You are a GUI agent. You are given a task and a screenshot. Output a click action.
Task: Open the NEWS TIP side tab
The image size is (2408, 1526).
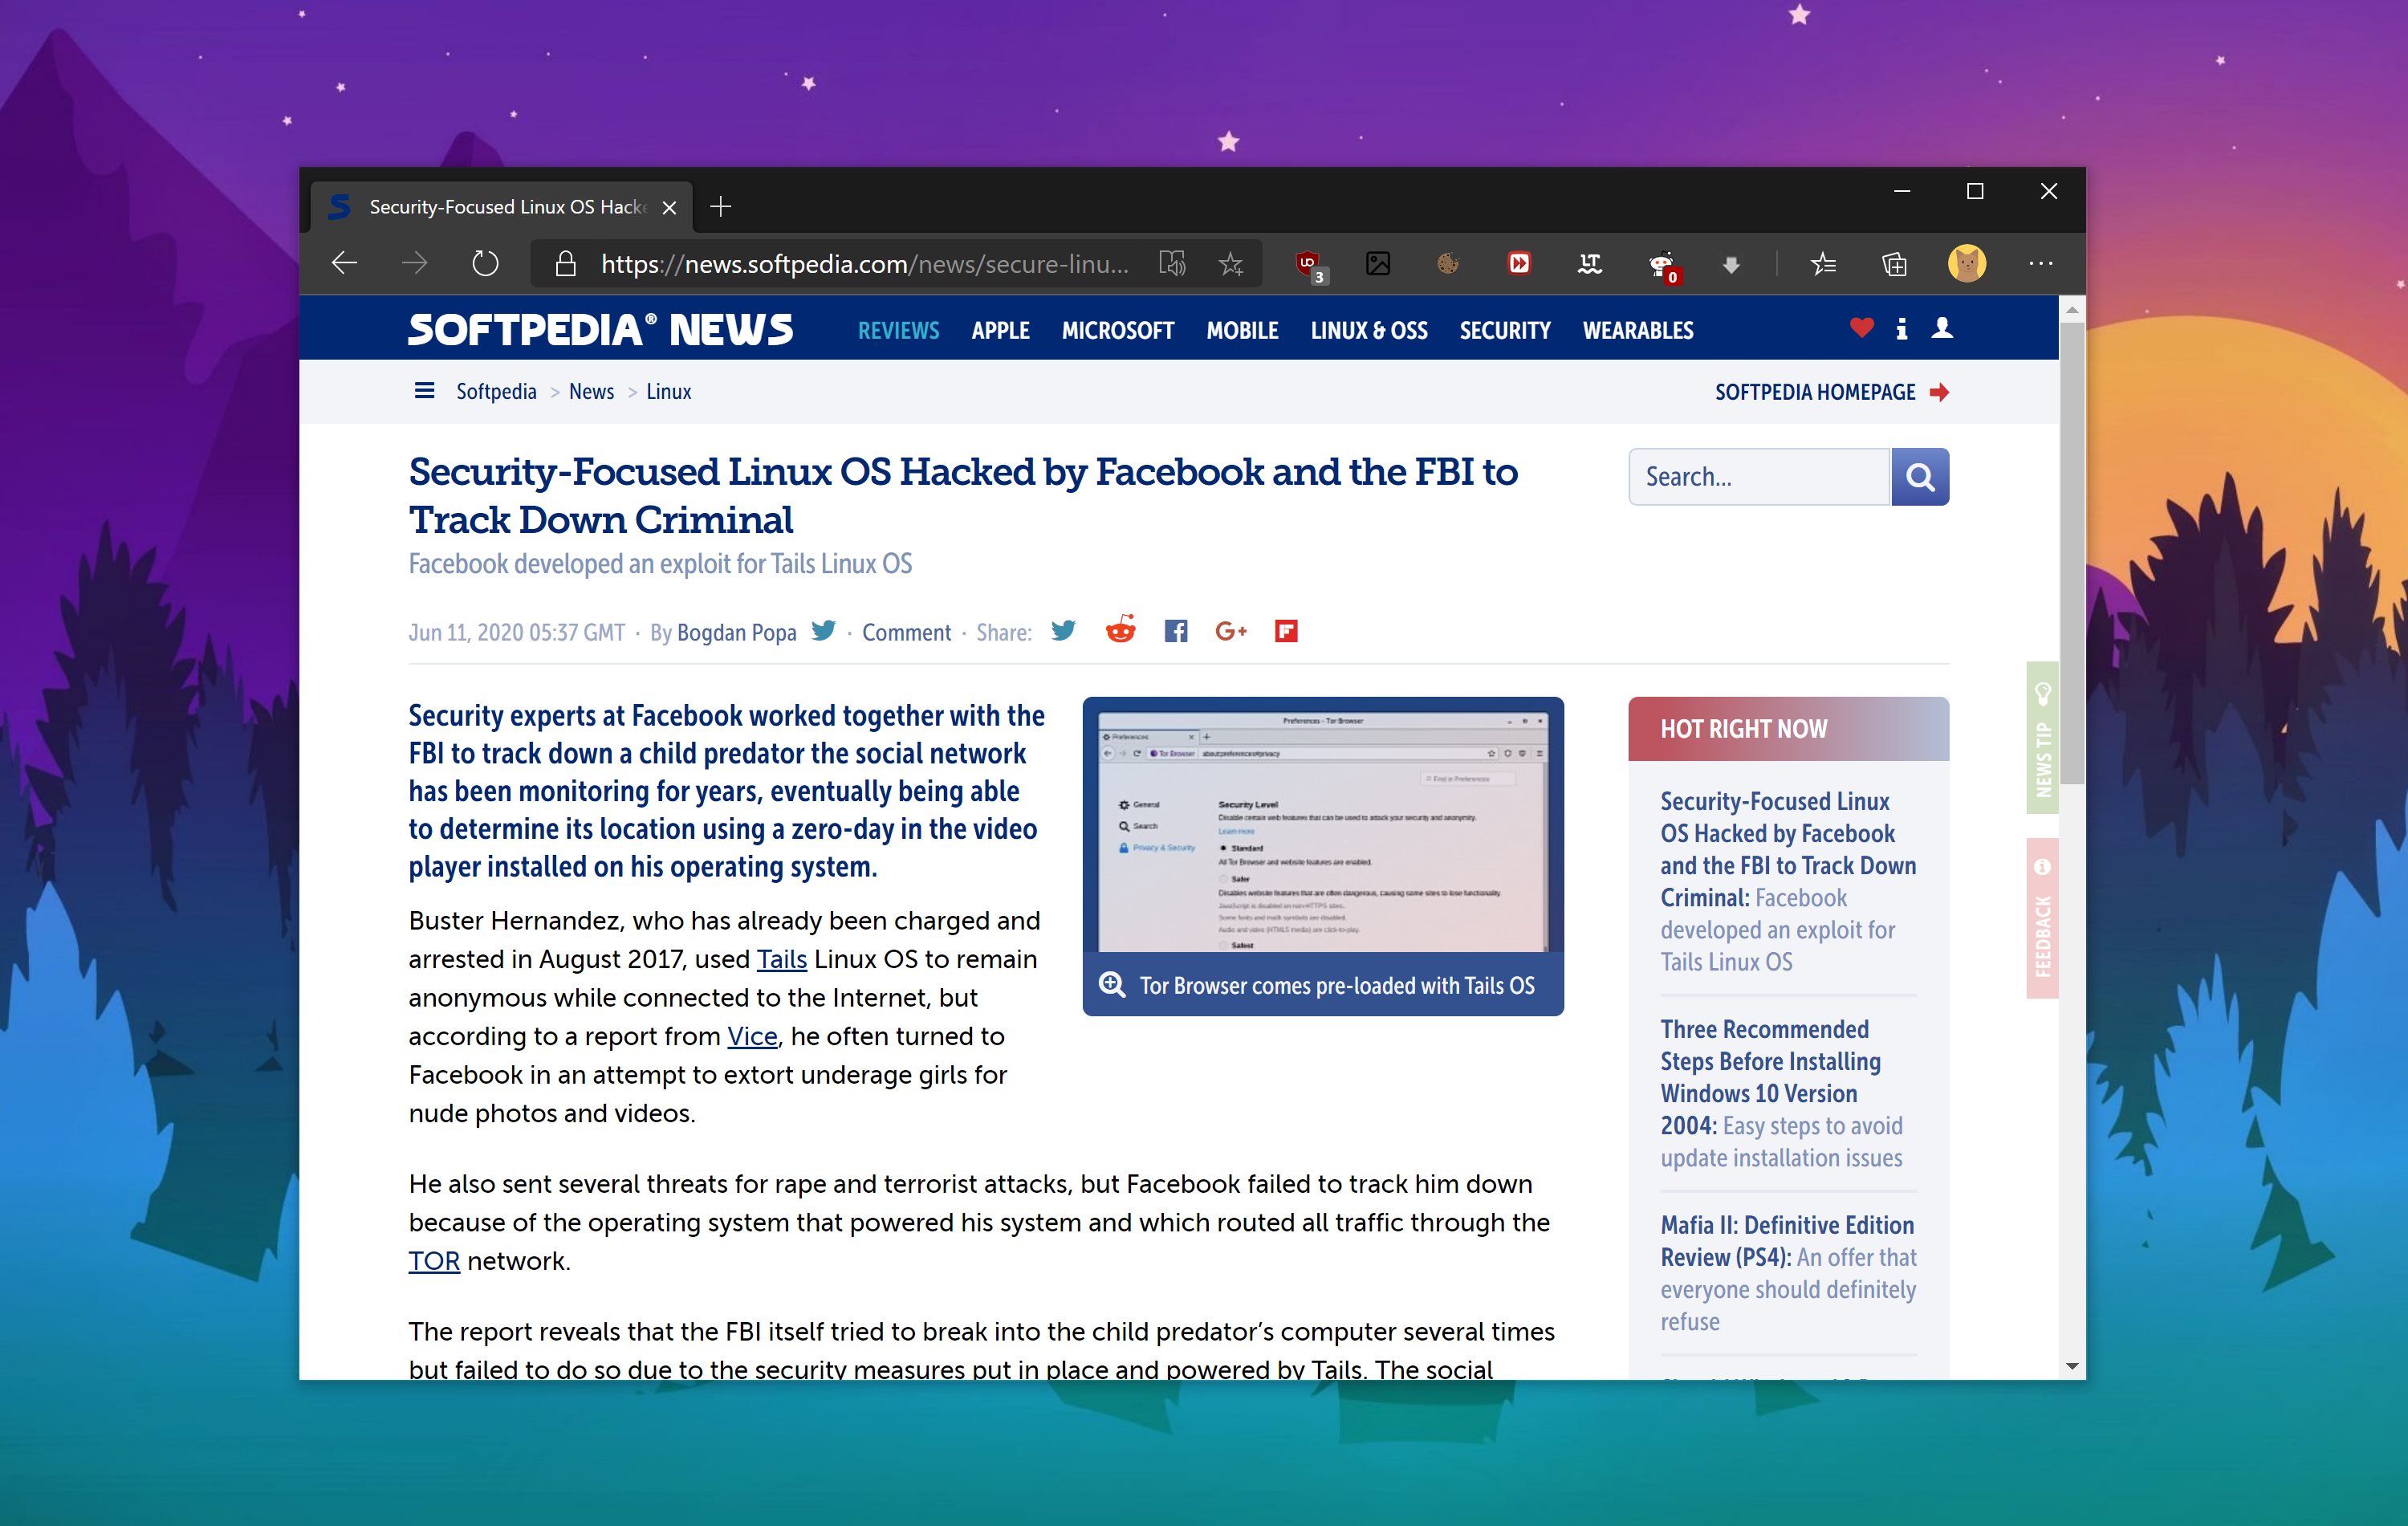2042,737
